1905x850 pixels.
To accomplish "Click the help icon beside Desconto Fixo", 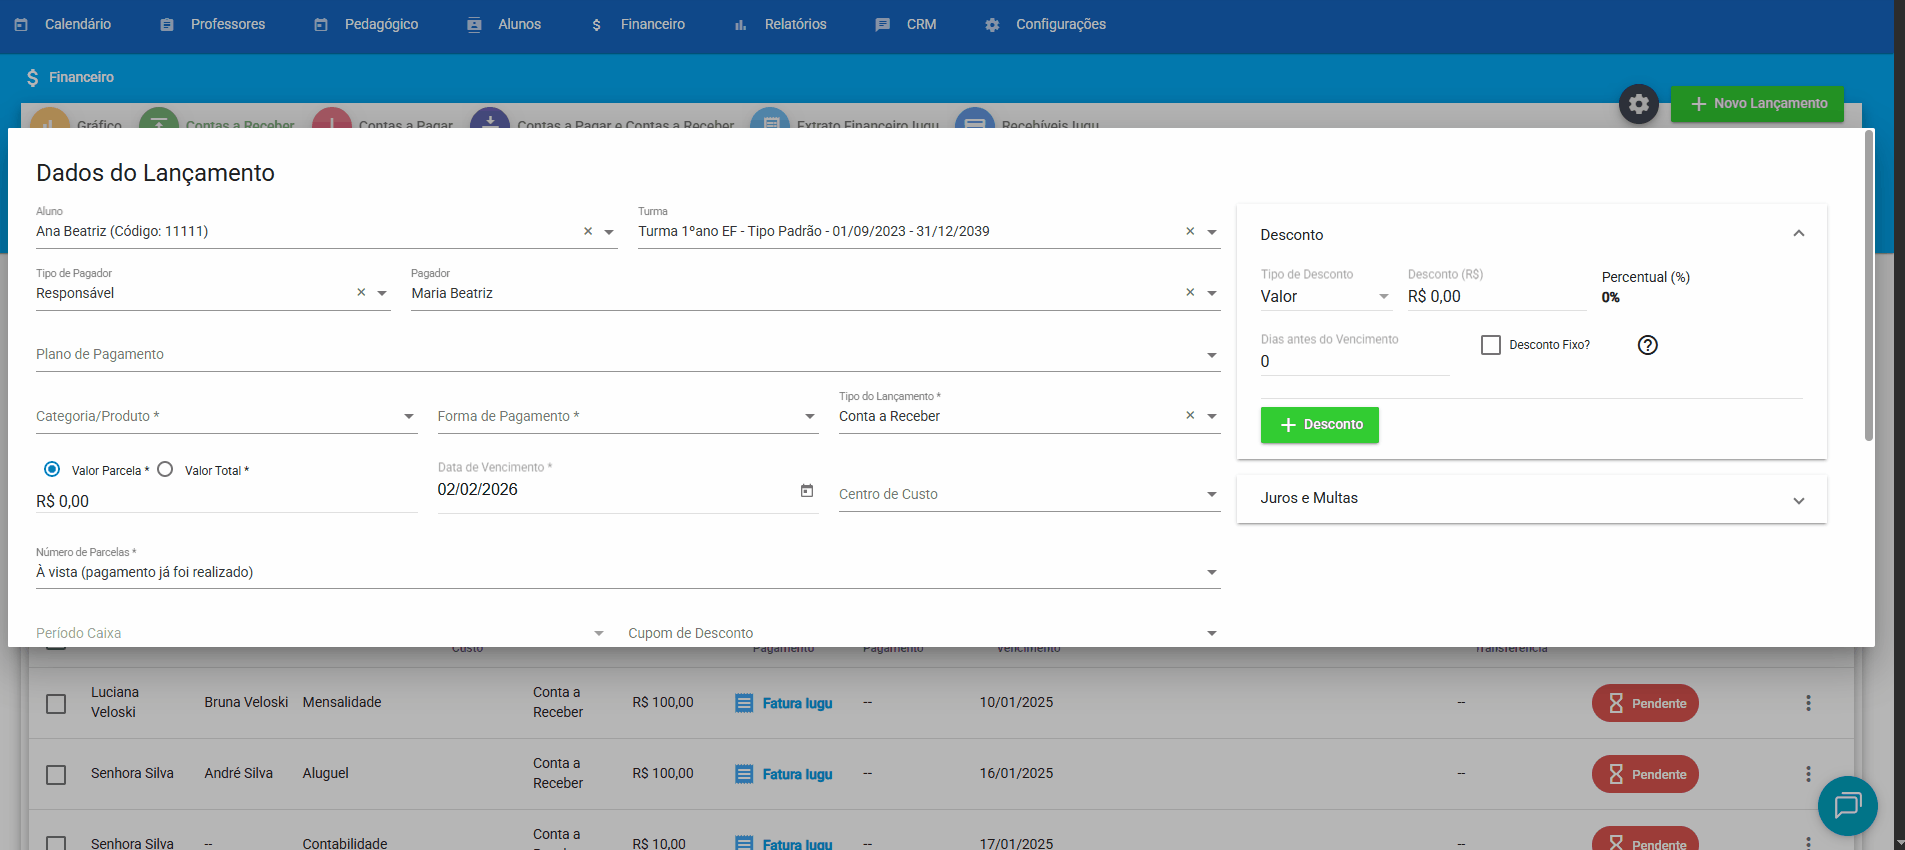I will tap(1647, 345).
